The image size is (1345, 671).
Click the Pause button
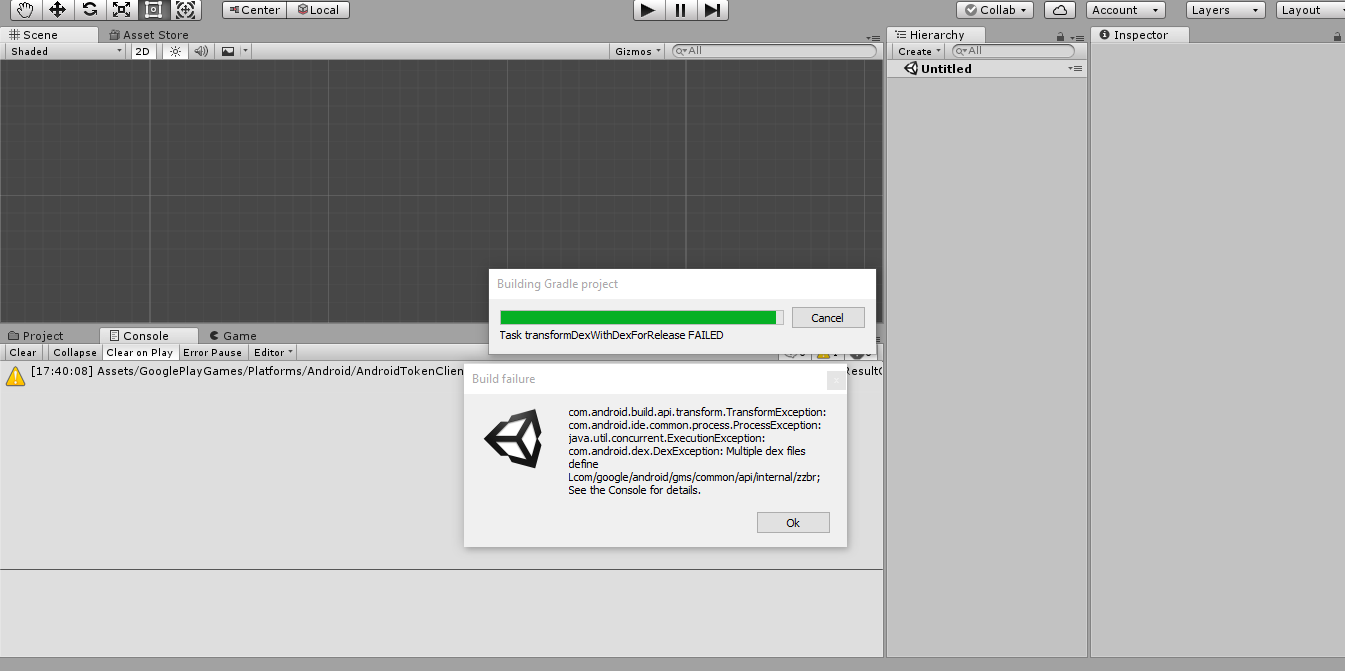(680, 10)
